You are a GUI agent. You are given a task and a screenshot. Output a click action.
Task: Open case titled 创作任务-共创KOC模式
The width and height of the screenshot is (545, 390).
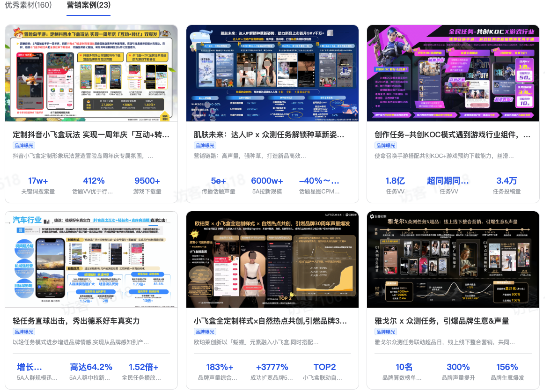453,135
